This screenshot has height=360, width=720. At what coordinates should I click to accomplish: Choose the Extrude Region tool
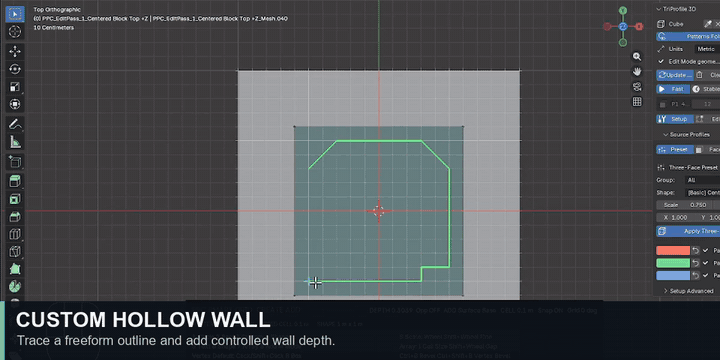(x=15, y=181)
